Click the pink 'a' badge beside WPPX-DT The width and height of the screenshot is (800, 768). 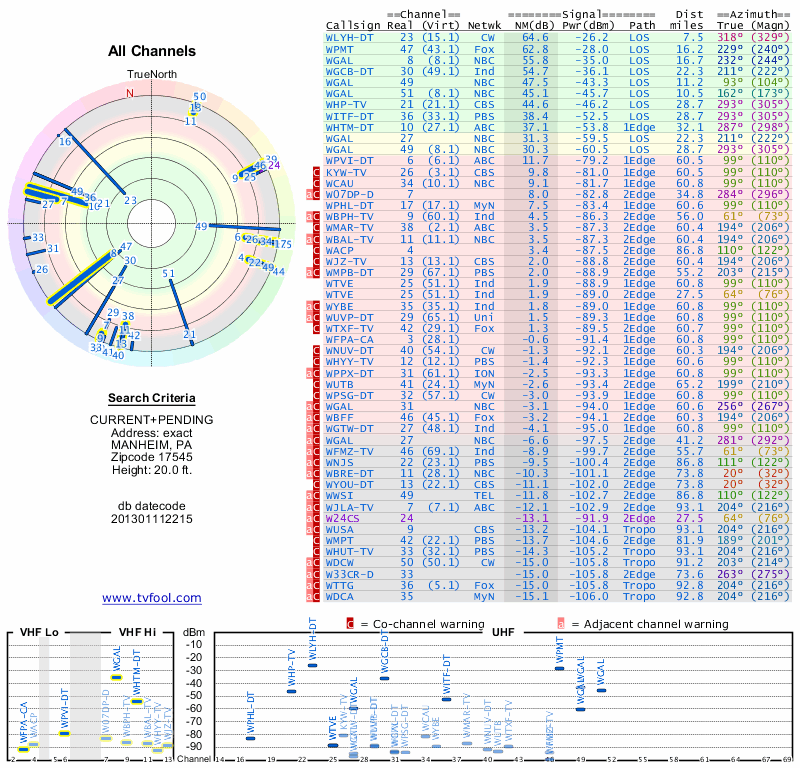(x=309, y=373)
